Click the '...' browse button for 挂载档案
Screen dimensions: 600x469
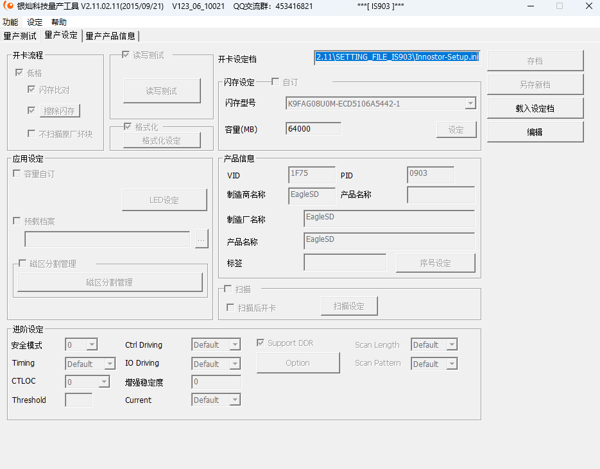pyautogui.click(x=201, y=240)
